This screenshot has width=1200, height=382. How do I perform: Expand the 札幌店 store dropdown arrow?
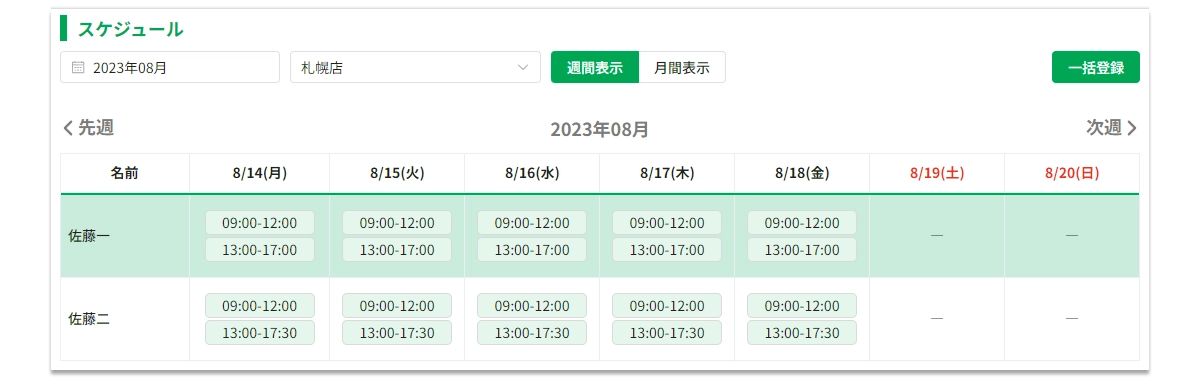pyautogui.click(x=523, y=68)
